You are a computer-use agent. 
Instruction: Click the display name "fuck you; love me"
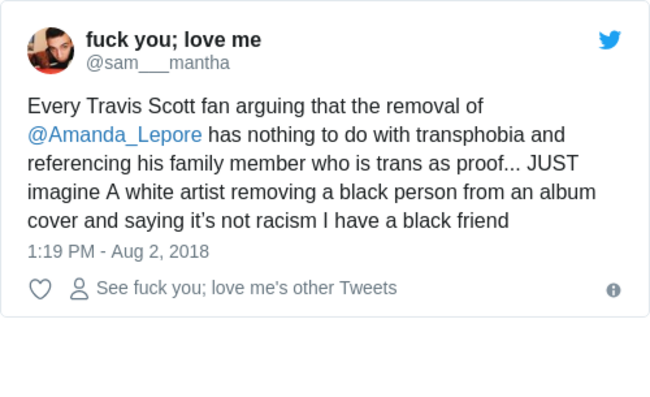tap(173, 40)
